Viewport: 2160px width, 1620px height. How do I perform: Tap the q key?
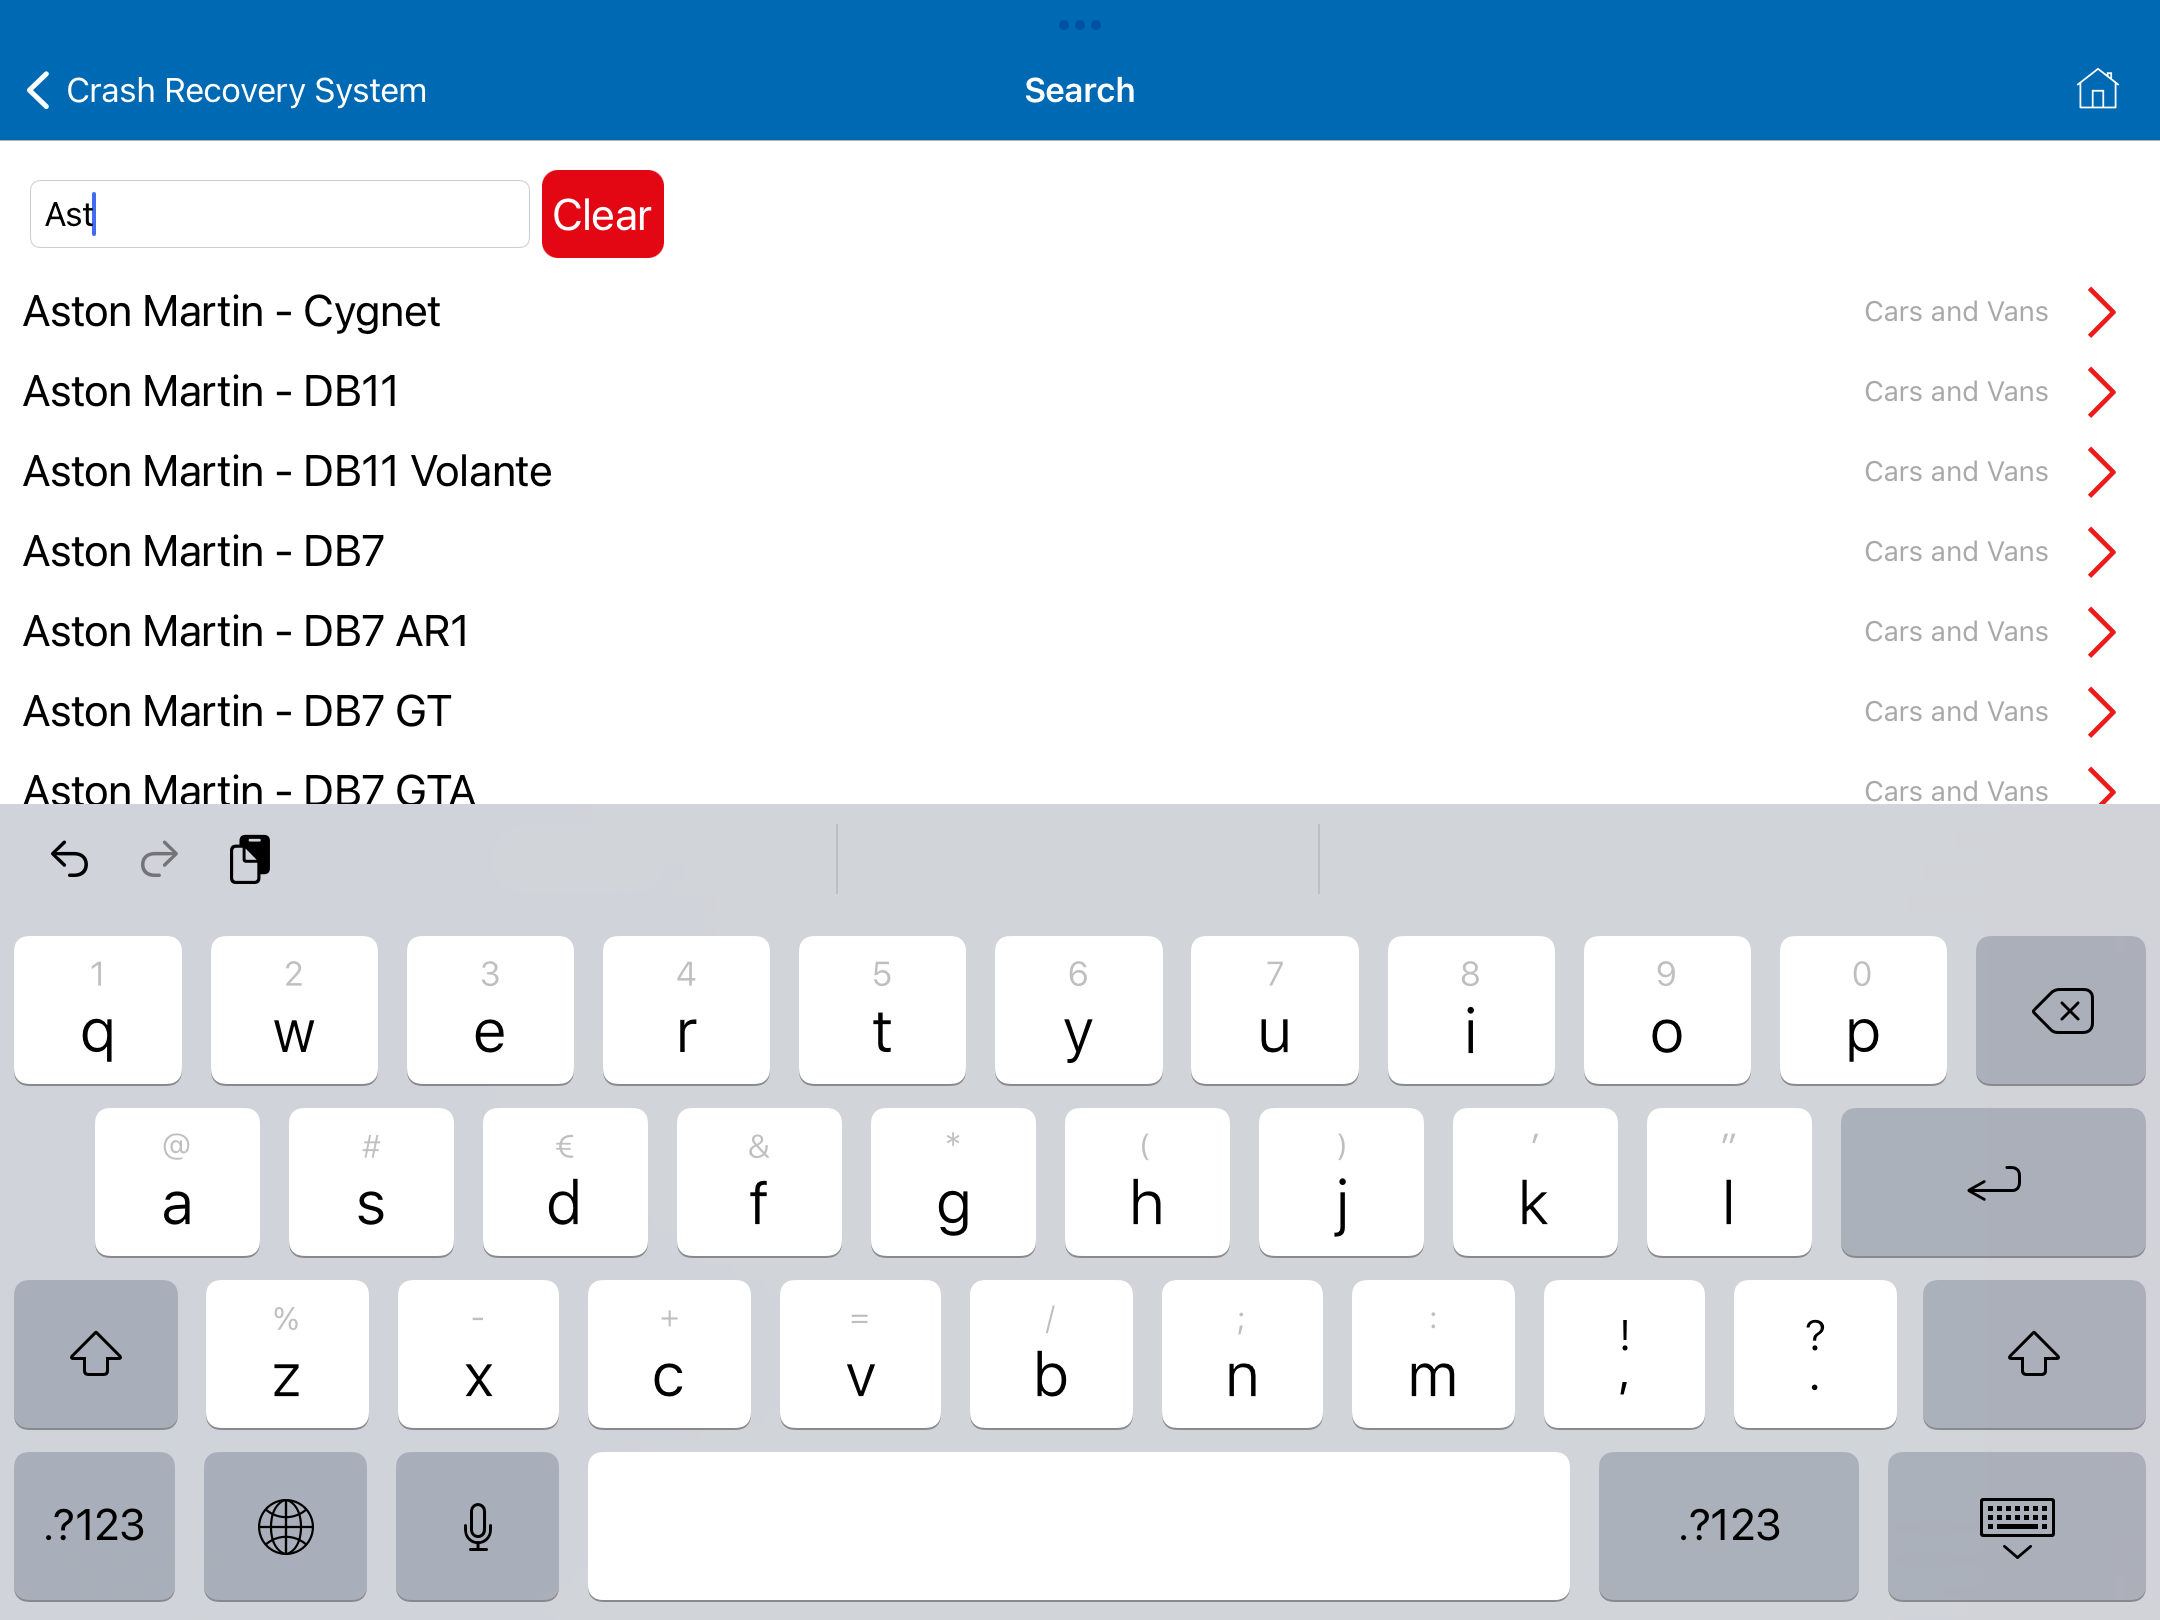click(x=98, y=1010)
